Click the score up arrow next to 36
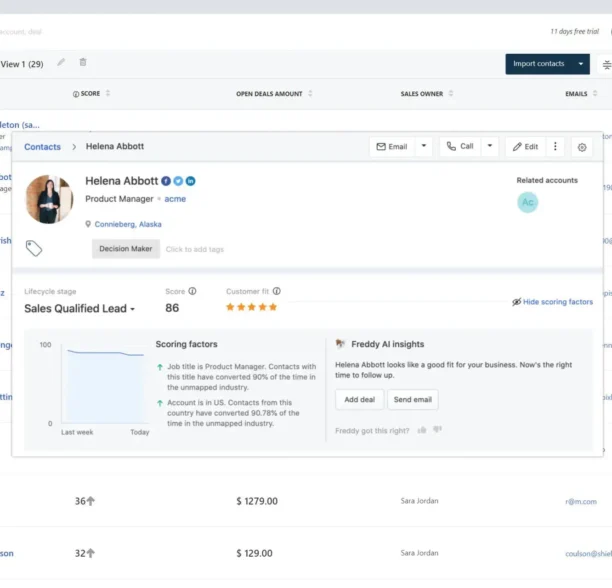The height and width of the screenshot is (588, 612). (x=91, y=501)
